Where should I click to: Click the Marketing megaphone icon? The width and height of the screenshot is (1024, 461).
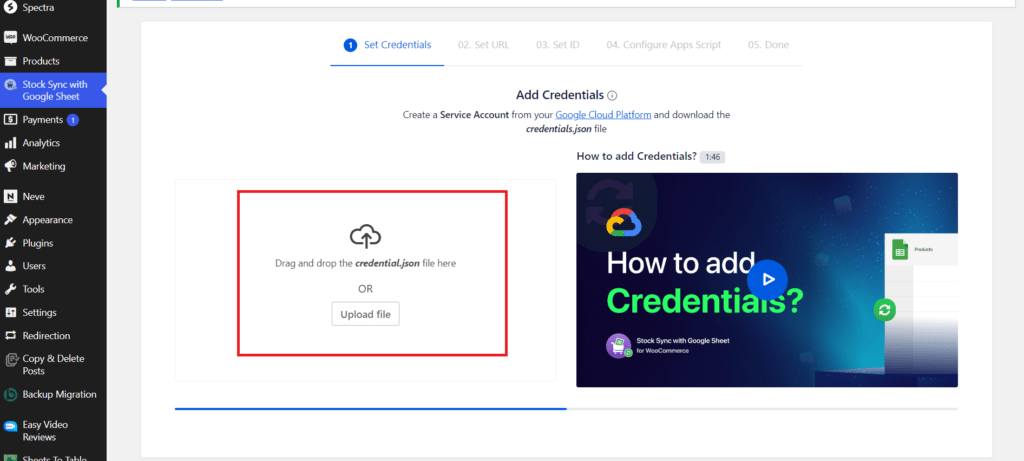coord(10,167)
